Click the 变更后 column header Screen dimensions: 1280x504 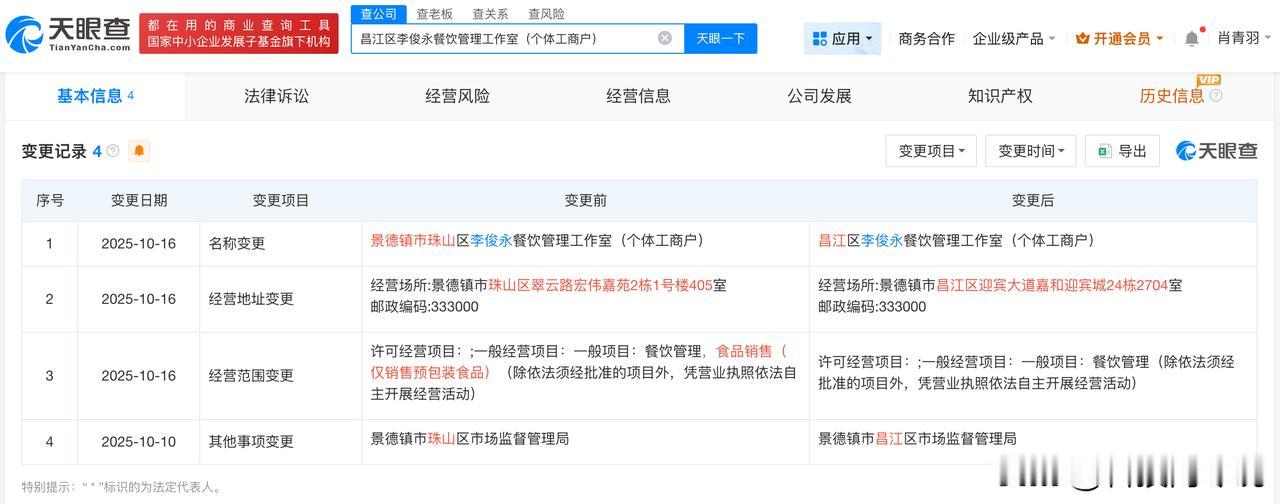point(1033,200)
